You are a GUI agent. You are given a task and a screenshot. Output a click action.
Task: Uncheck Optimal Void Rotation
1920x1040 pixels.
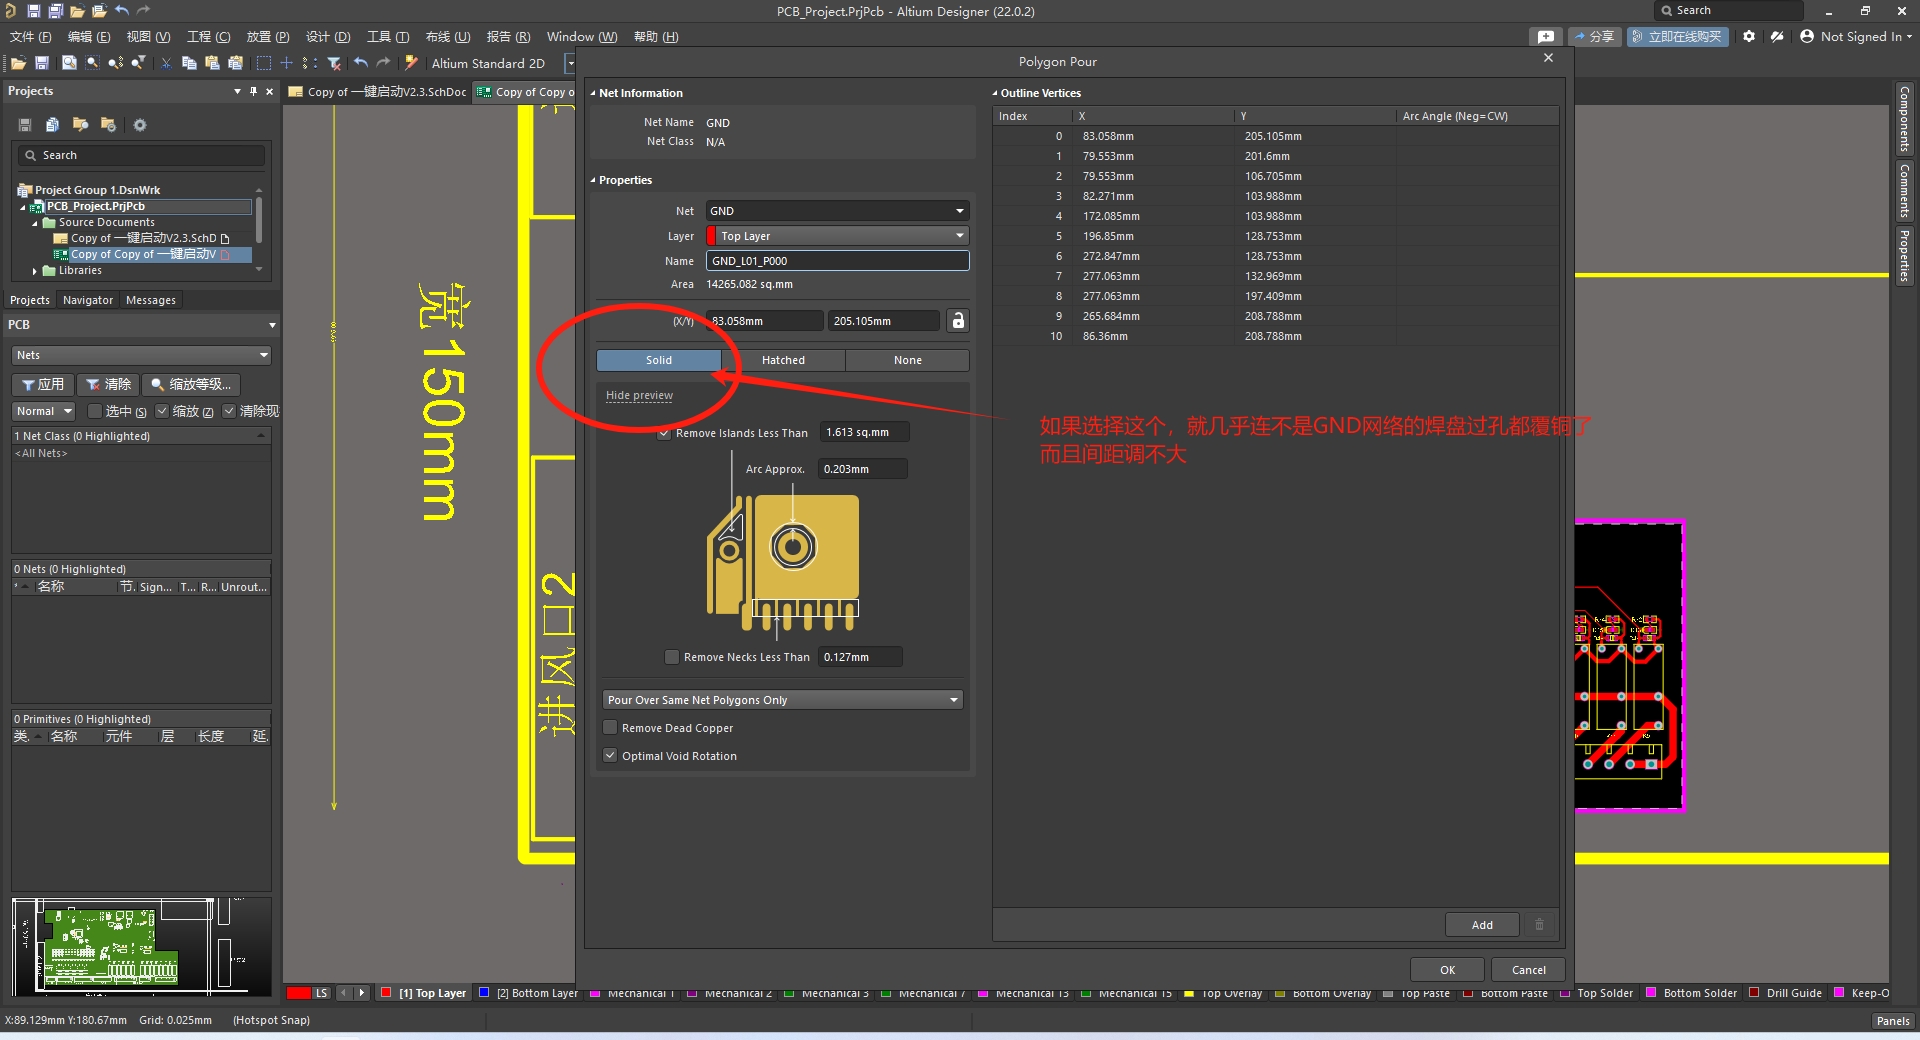point(610,756)
